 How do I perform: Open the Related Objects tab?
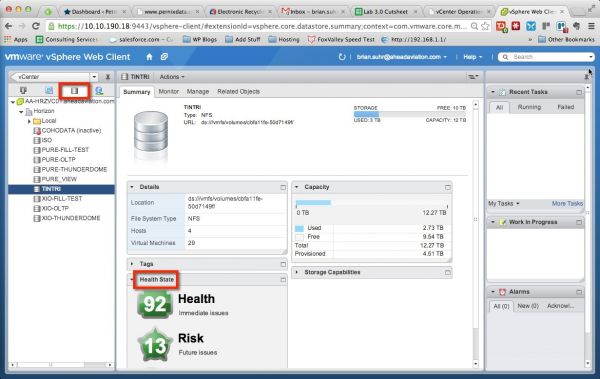(x=238, y=92)
